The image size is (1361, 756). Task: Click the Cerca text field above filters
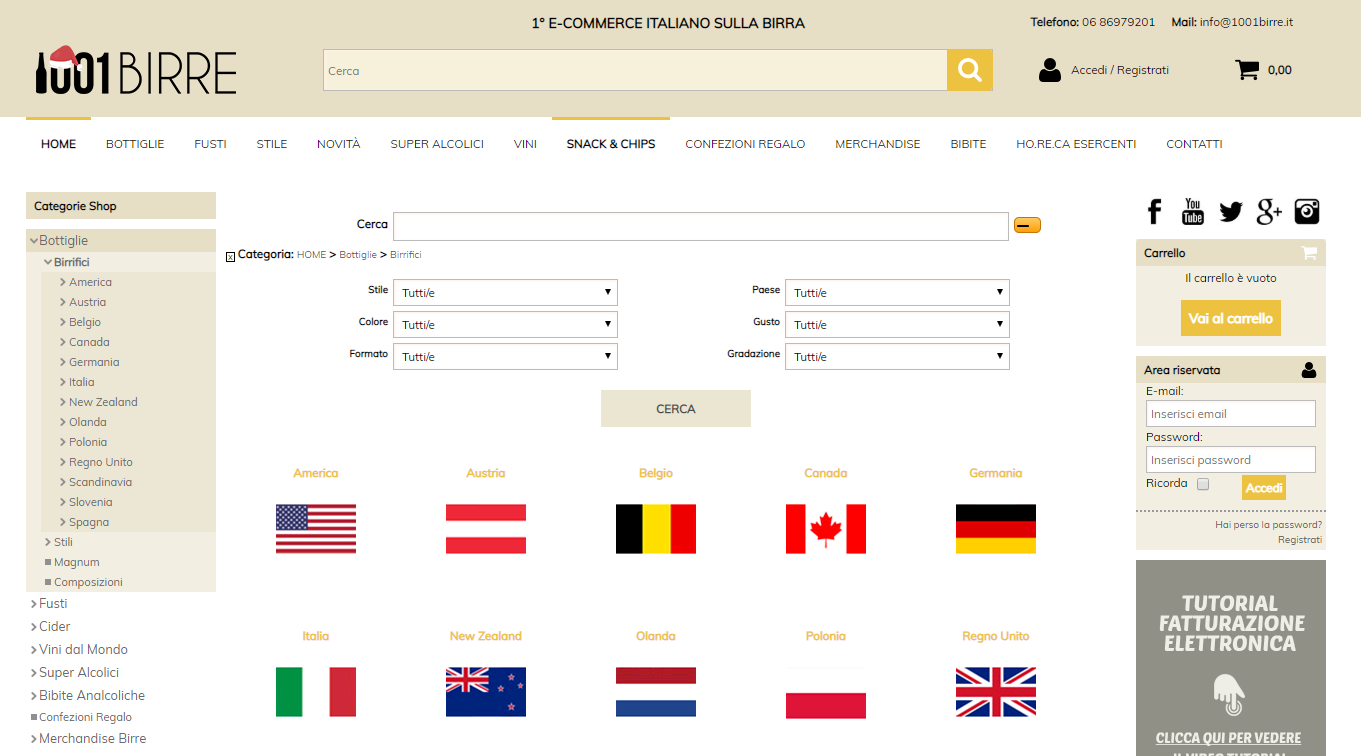point(701,226)
